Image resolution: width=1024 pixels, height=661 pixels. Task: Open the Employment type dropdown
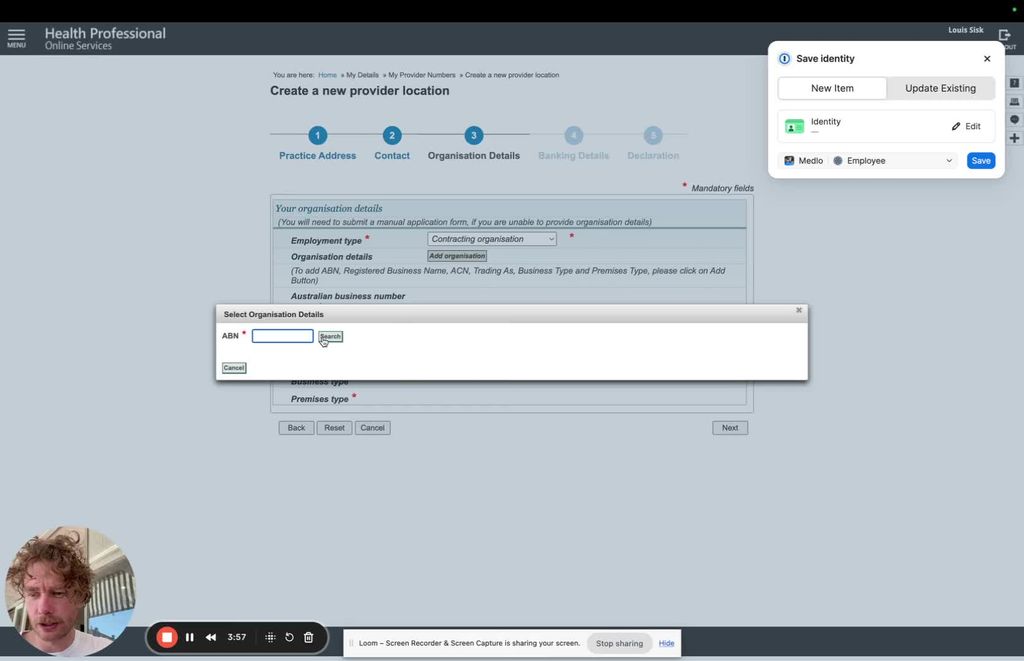492,239
